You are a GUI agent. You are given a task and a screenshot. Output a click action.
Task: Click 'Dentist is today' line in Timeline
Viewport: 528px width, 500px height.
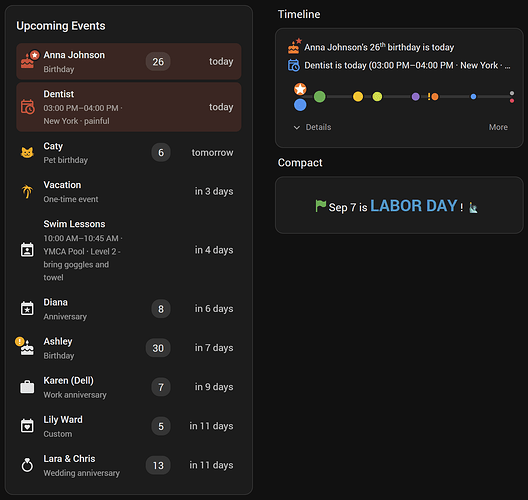(x=407, y=65)
